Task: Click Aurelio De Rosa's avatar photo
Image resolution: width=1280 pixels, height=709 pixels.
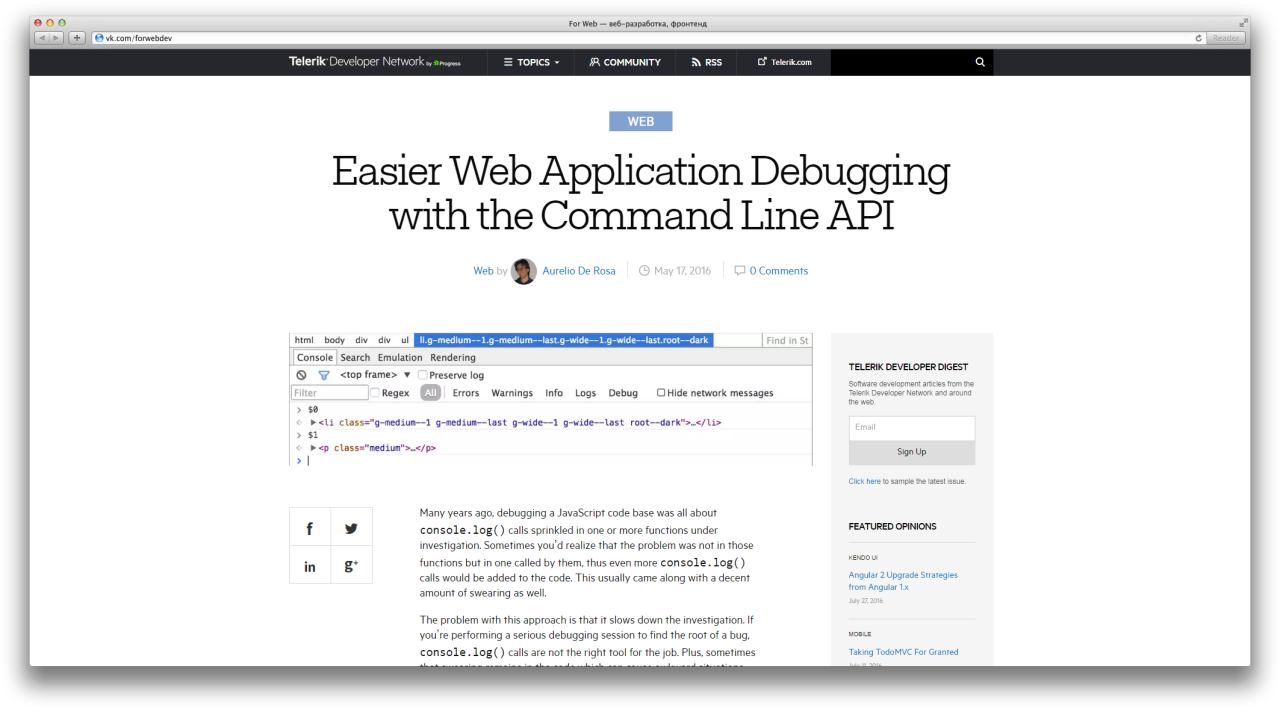Action: click(524, 271)
